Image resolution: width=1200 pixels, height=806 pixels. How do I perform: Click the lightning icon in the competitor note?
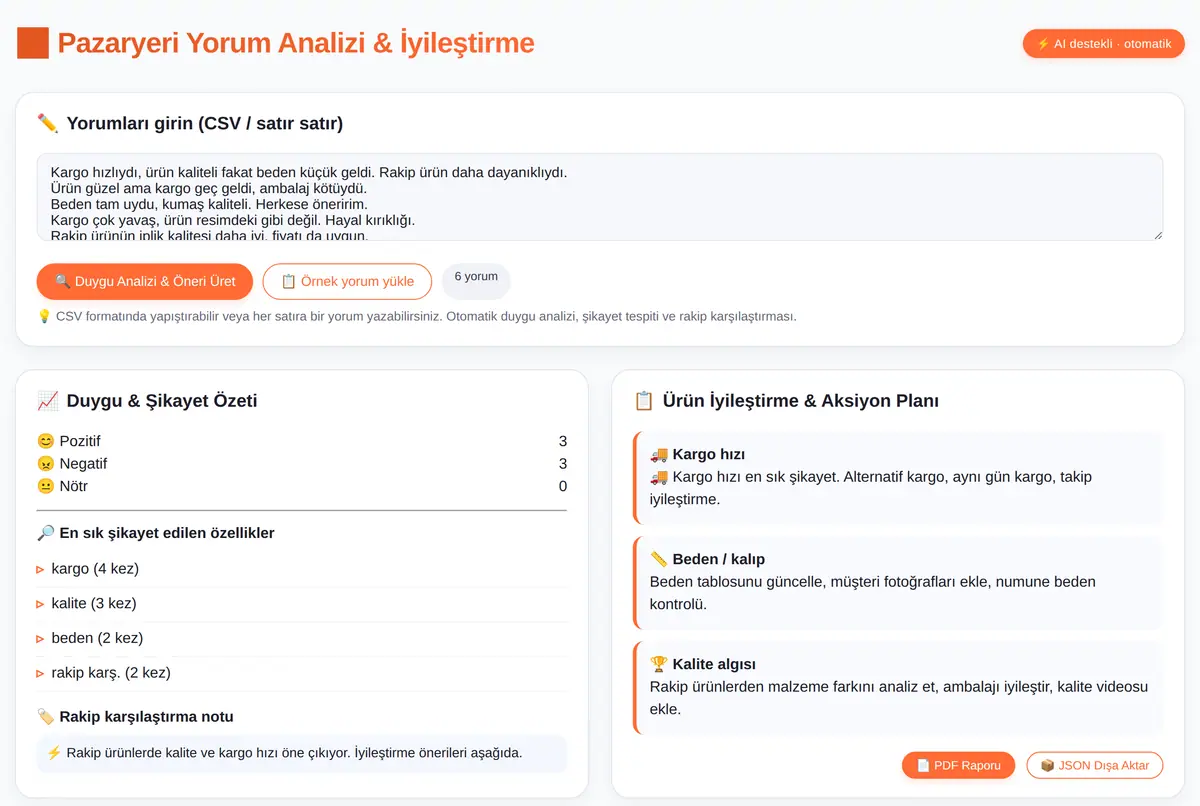(54, 753)
